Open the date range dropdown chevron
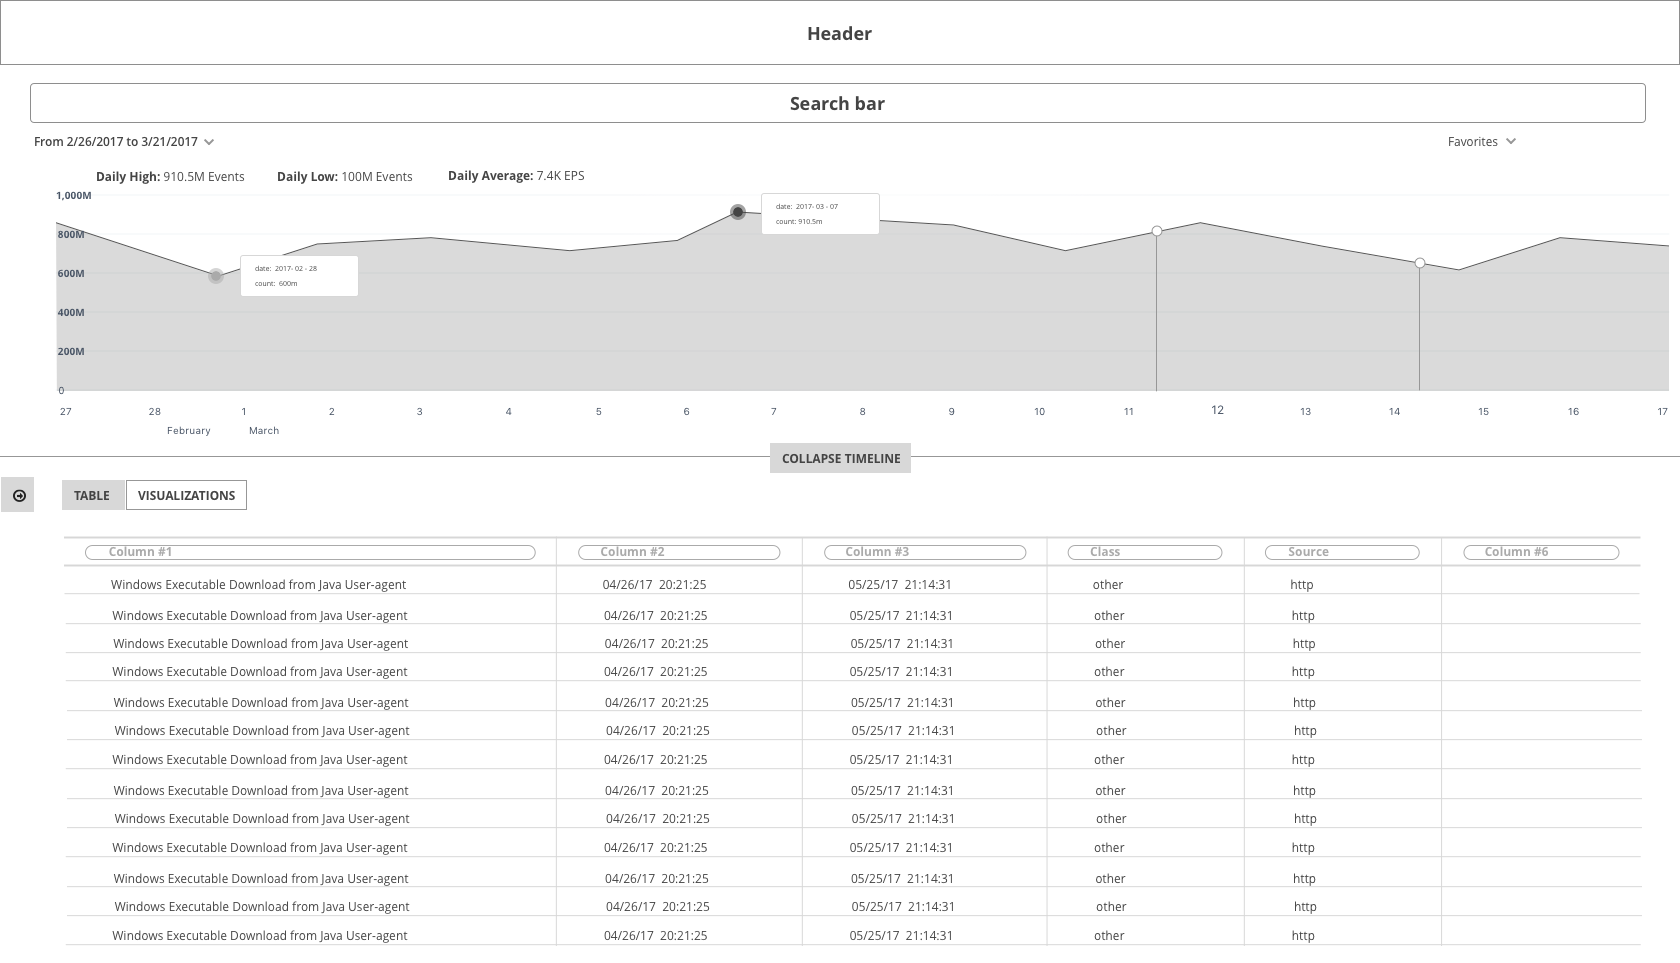The width and height of the screenshot is (1680, 963). pos(209,142)
